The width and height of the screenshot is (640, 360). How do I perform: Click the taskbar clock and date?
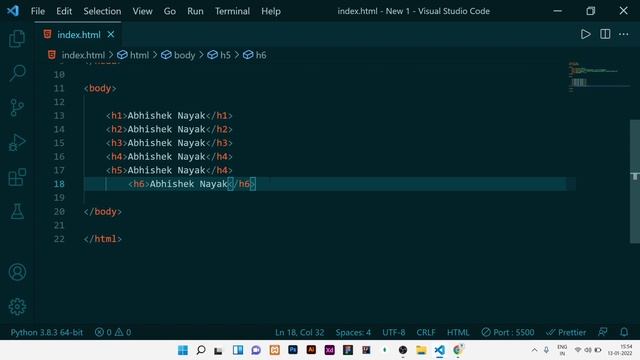click(x=620, y=350)
